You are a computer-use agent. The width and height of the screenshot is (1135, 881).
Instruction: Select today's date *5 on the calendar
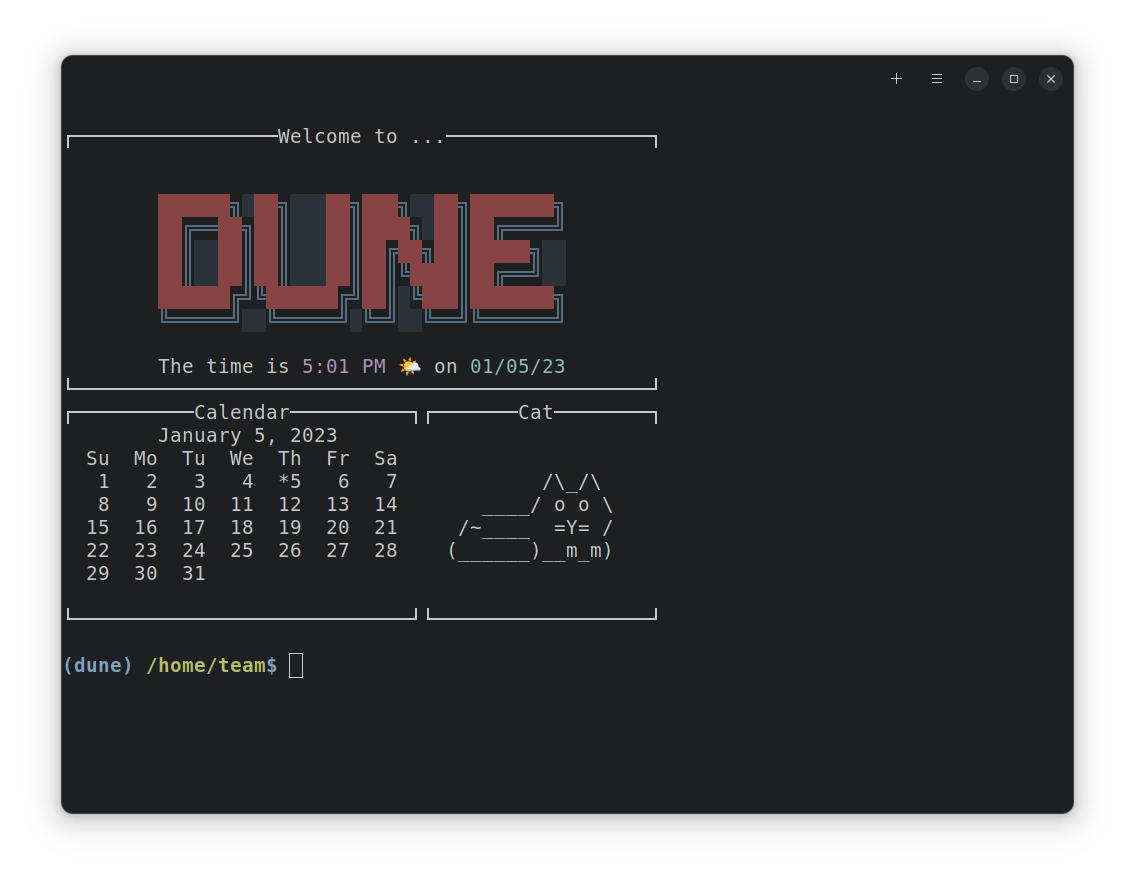tap(290, 481)
